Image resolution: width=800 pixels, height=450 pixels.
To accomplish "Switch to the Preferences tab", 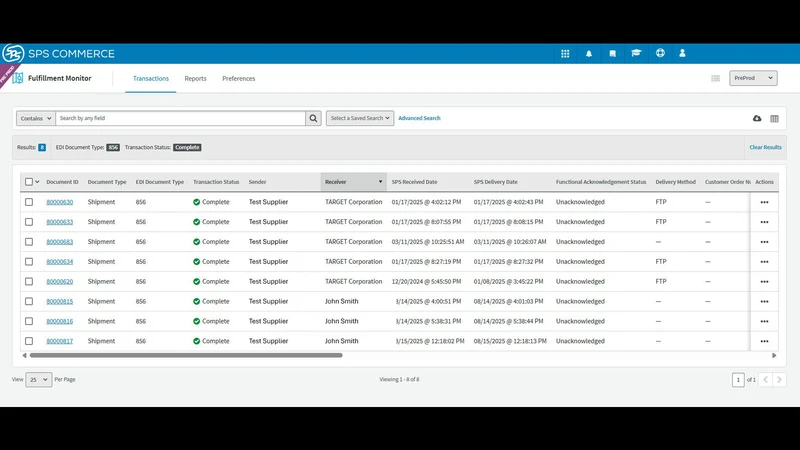I will click(238, 79).
